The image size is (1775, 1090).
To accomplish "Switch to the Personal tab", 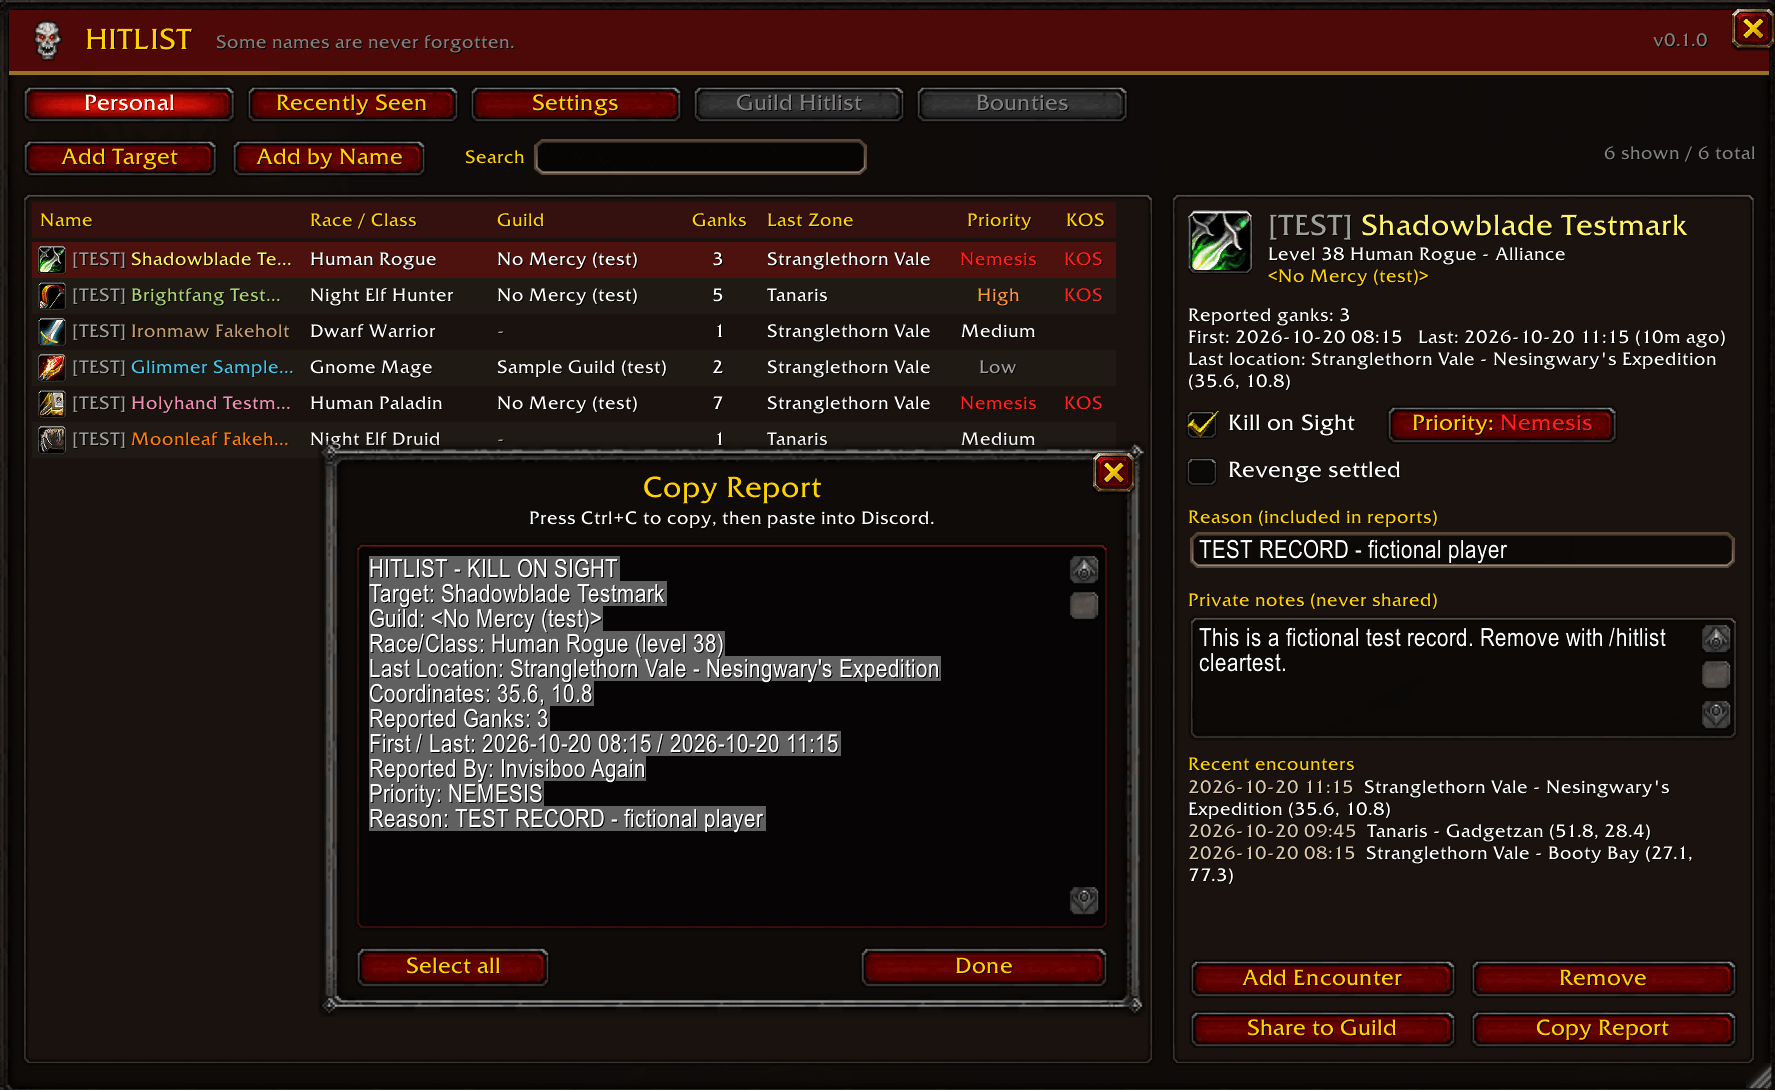I will click(129, 103).
